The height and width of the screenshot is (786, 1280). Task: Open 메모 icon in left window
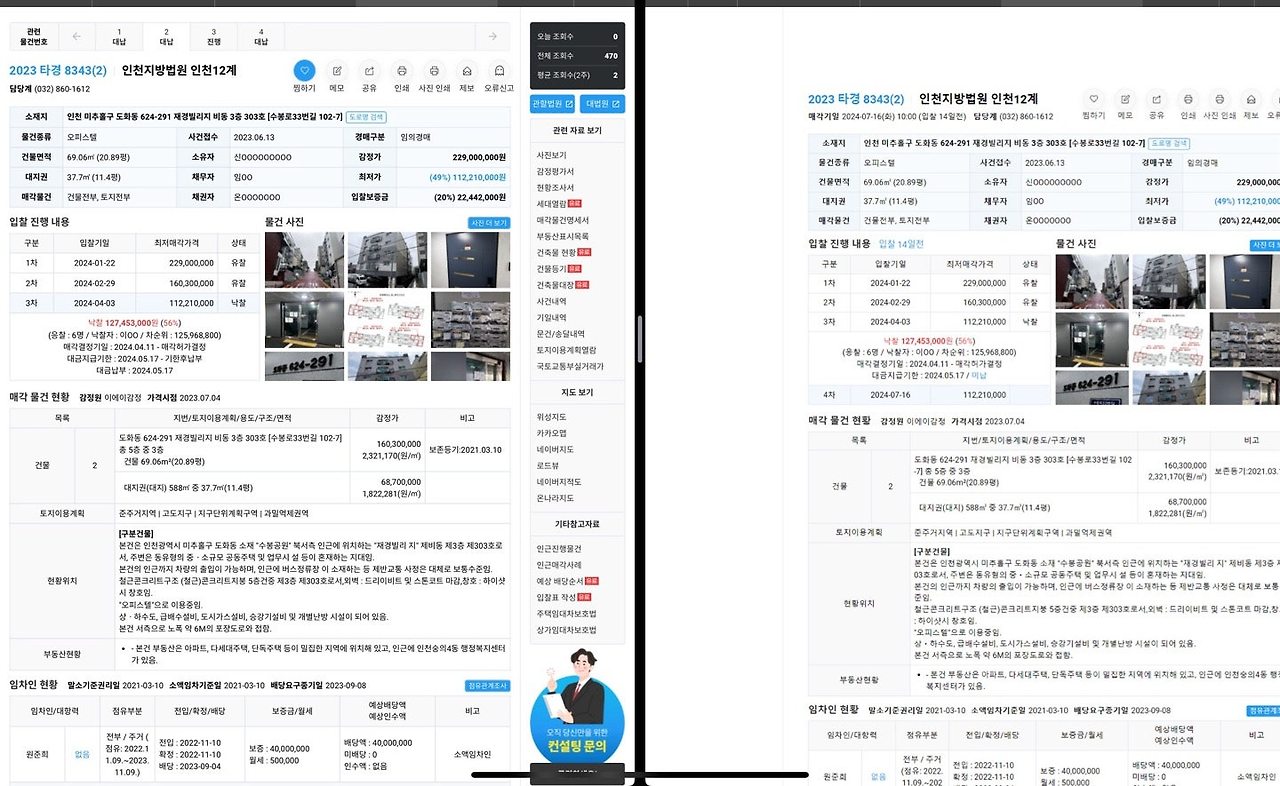pyautogui.click(x=337, y=70)
